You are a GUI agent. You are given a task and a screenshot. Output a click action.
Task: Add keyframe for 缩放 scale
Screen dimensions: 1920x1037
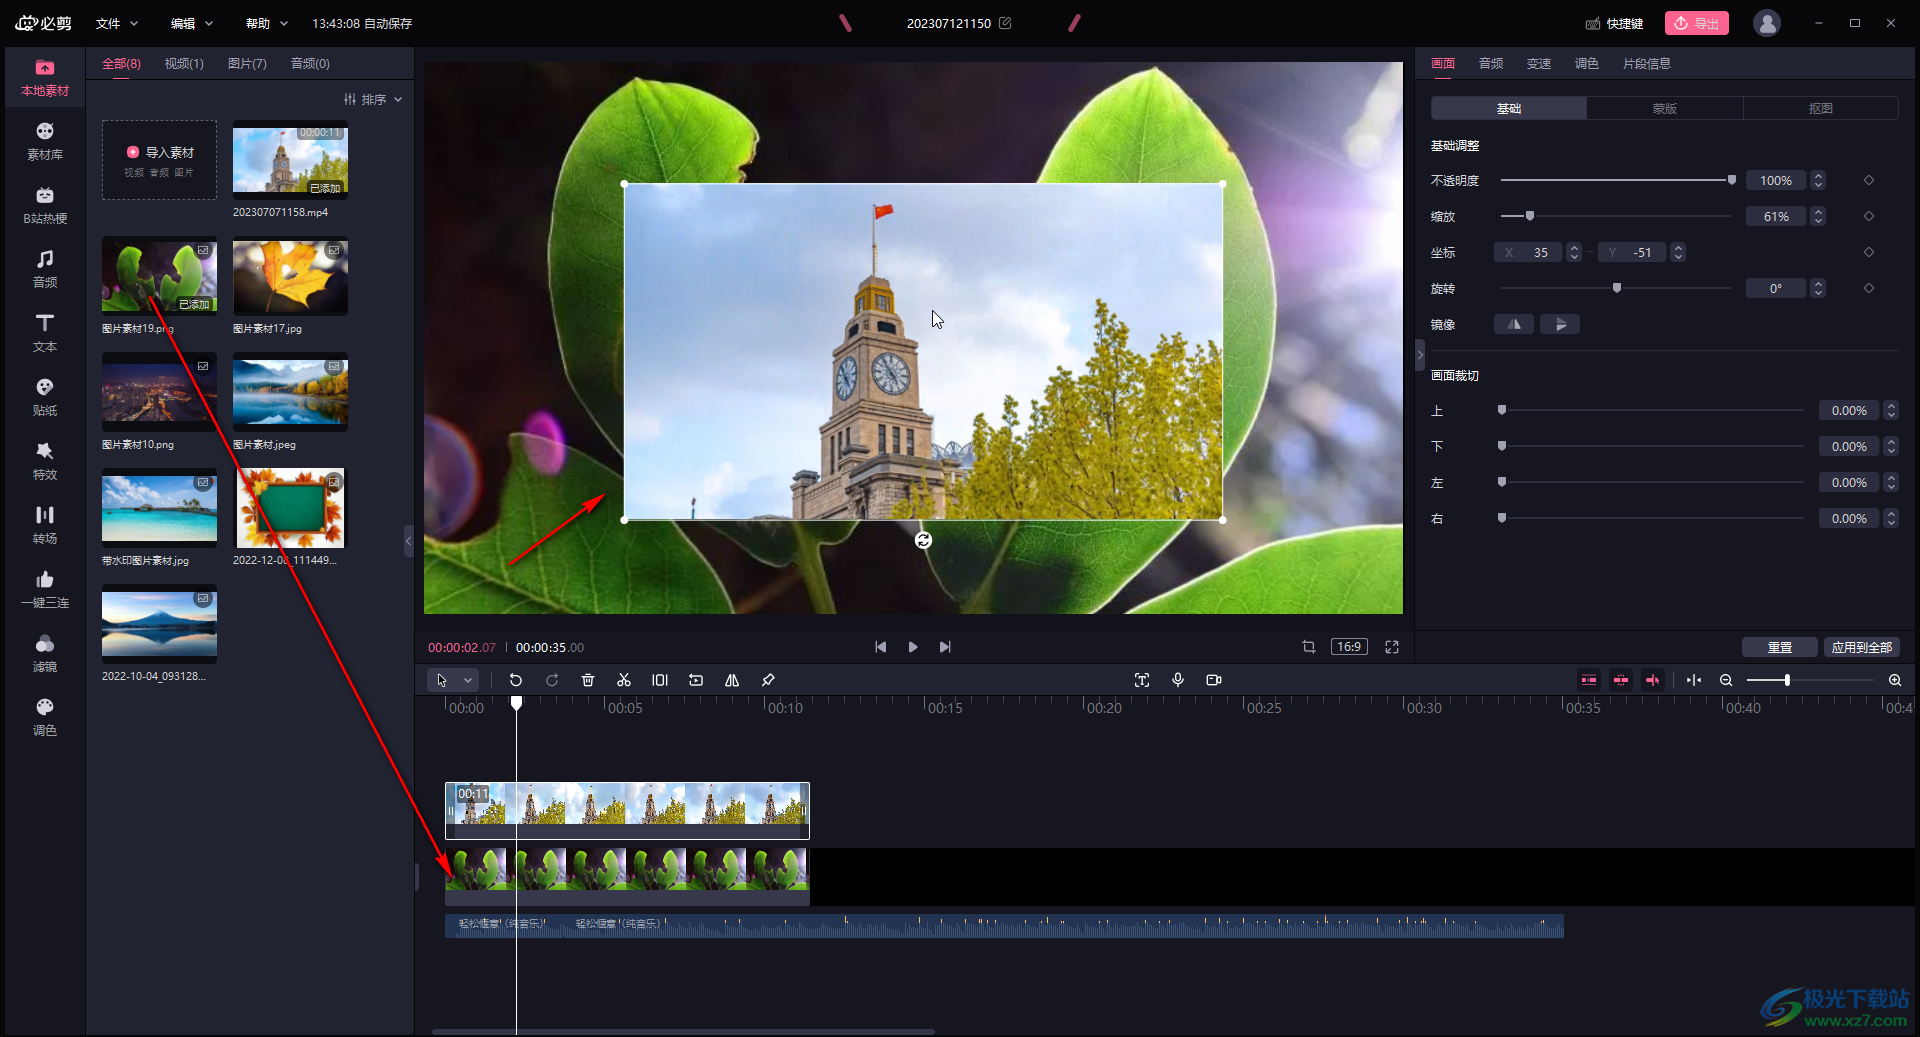(1869, 216)
